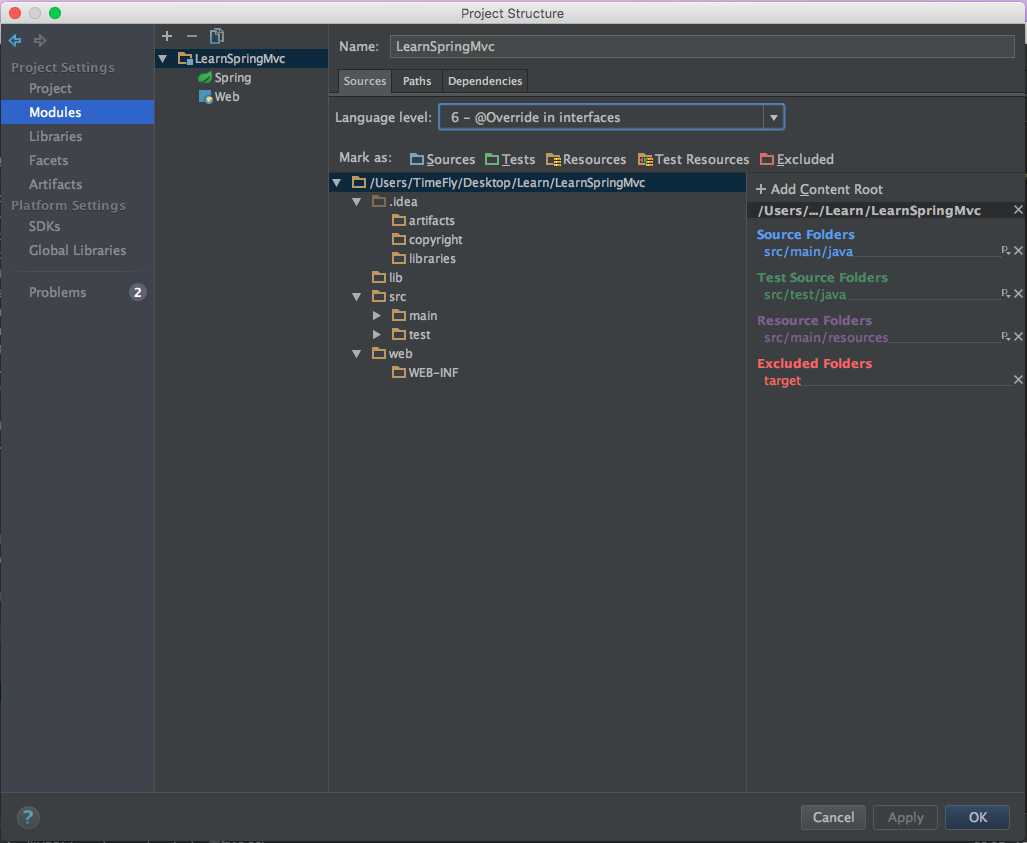Viewport: 1027px width, 843px height.
Task: Unmark src/main/resources resource folder
Action: pos(1018,336)
